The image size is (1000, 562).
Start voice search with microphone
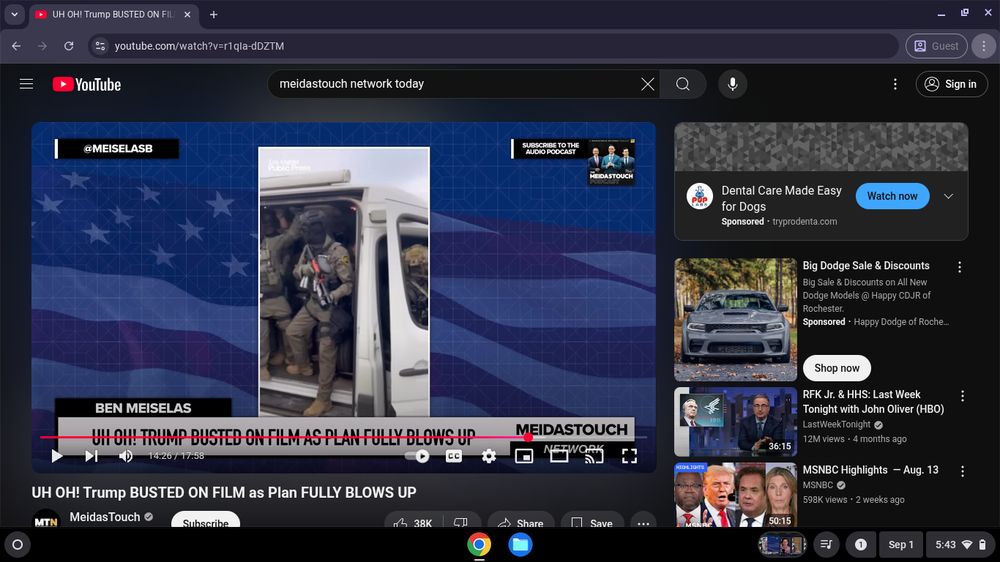point(733,84)
